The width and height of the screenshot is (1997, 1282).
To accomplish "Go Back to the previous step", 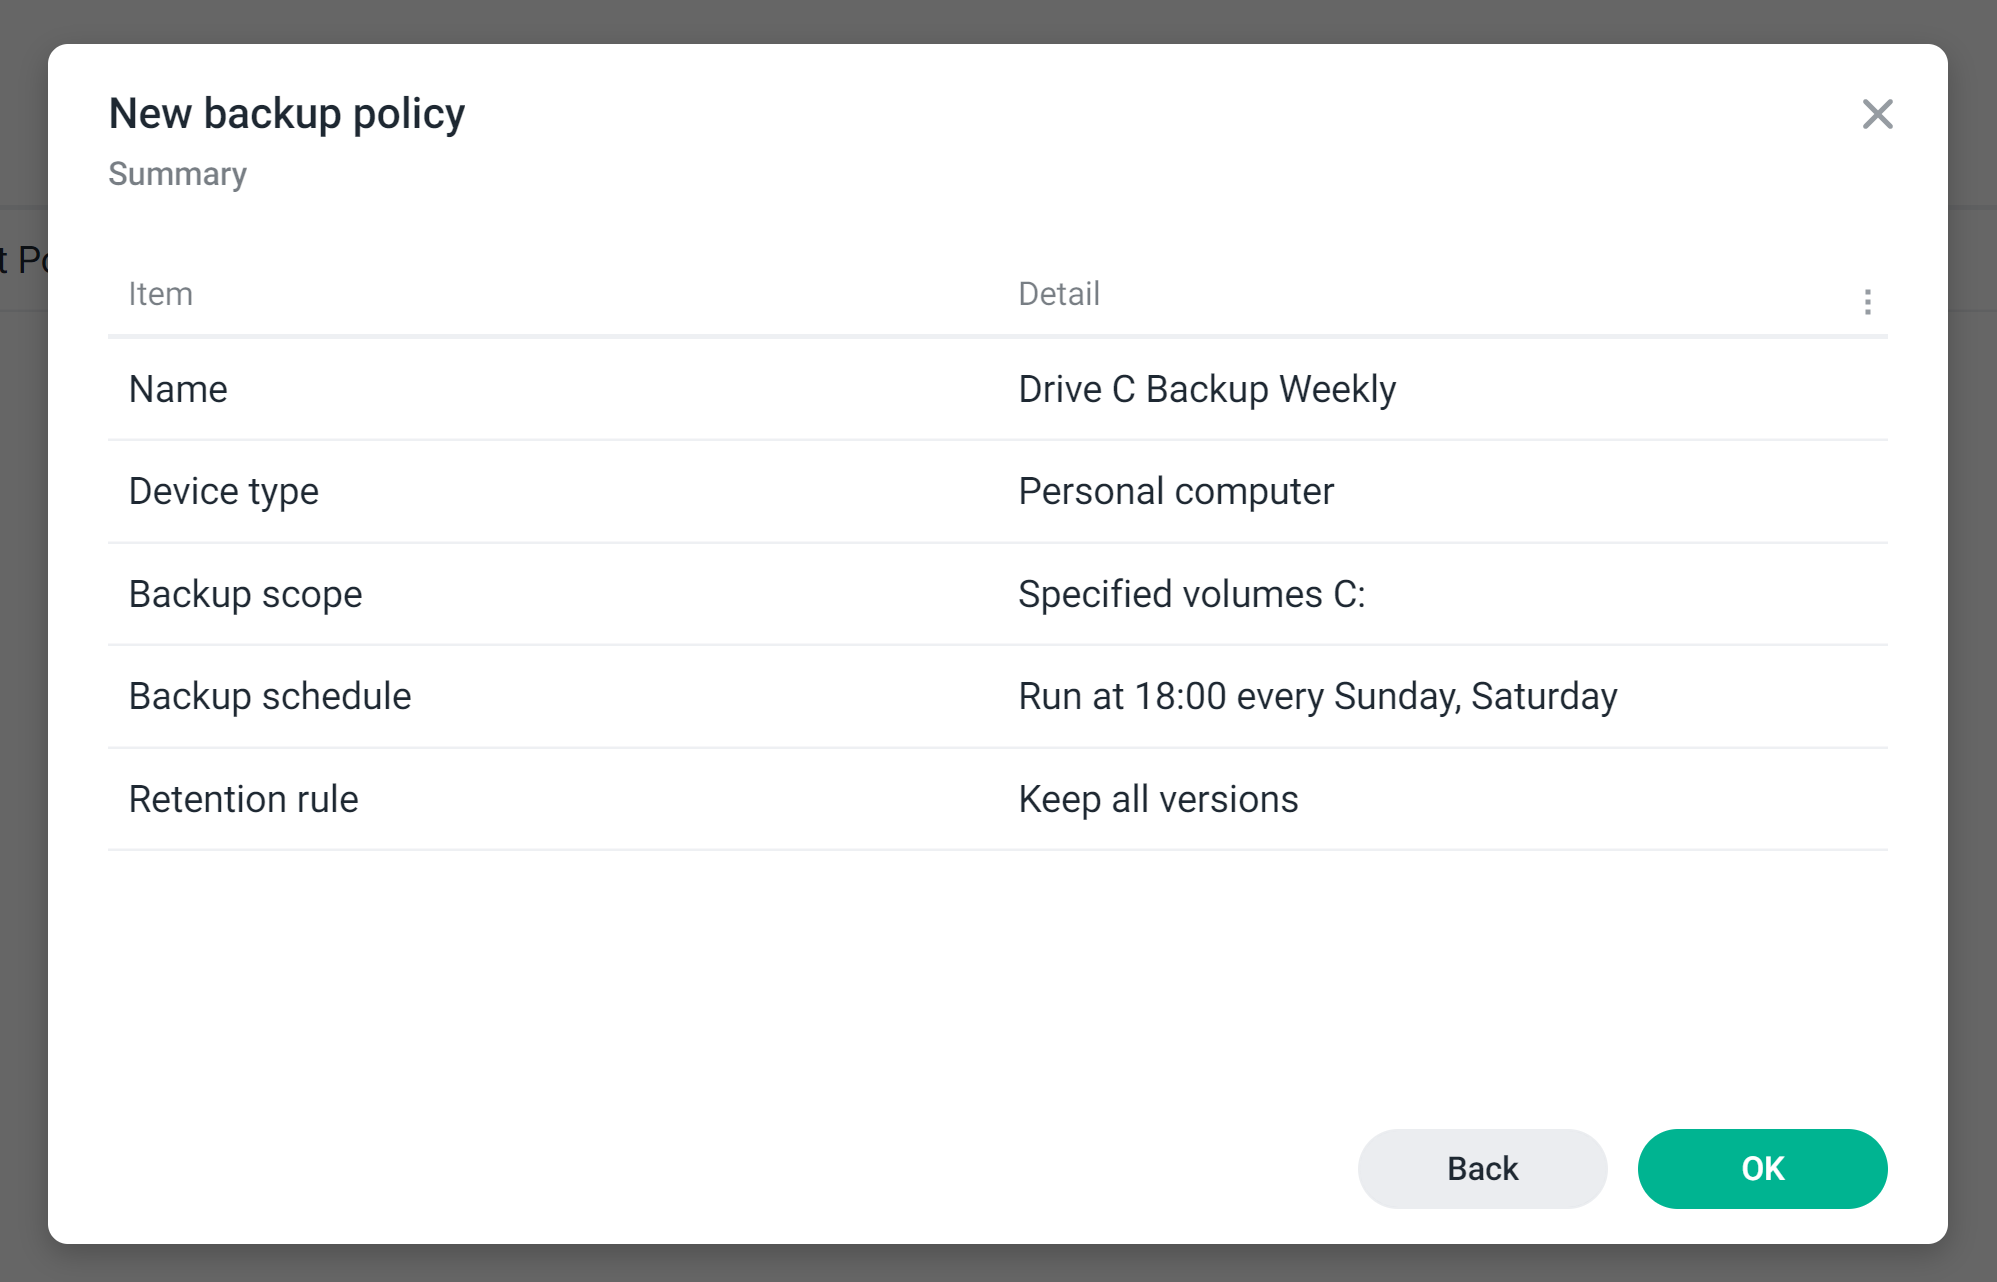I will pos(1481,1168).
